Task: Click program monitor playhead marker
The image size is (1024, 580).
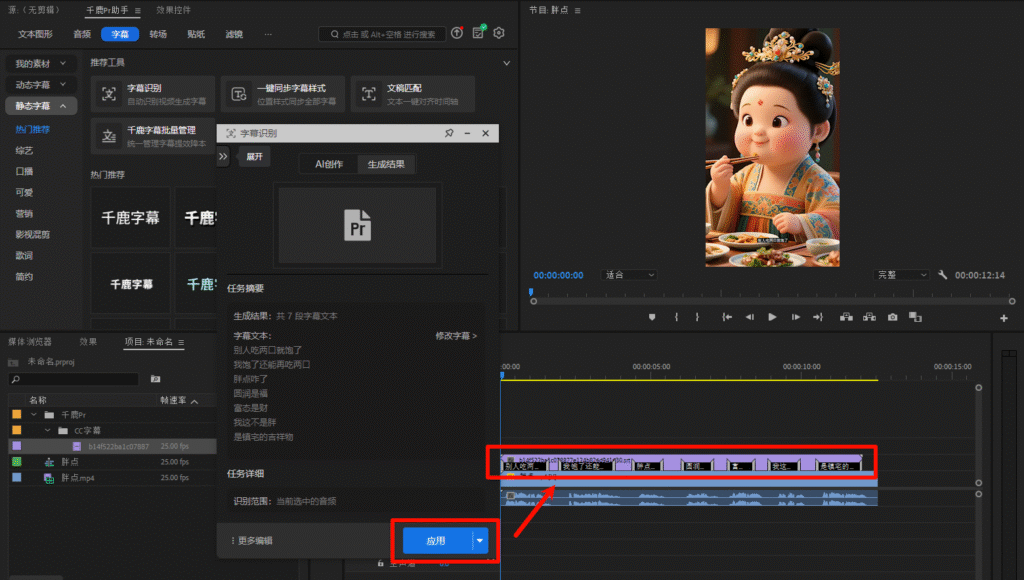Action: point(531,292)
